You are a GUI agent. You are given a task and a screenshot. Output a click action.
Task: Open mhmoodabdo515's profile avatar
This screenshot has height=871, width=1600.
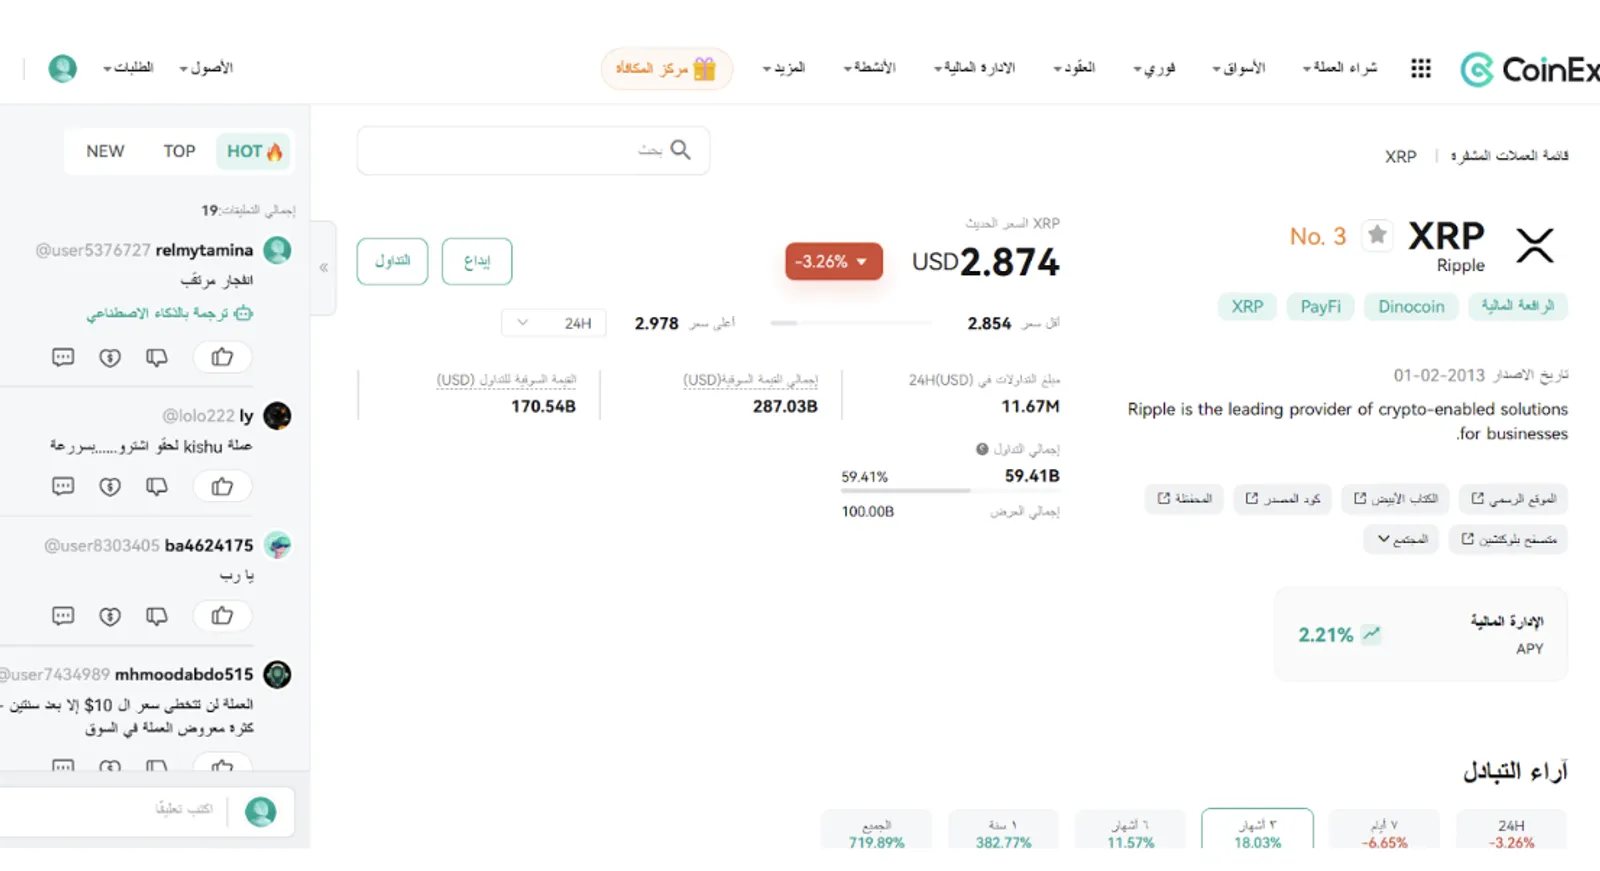click(277, 675)
